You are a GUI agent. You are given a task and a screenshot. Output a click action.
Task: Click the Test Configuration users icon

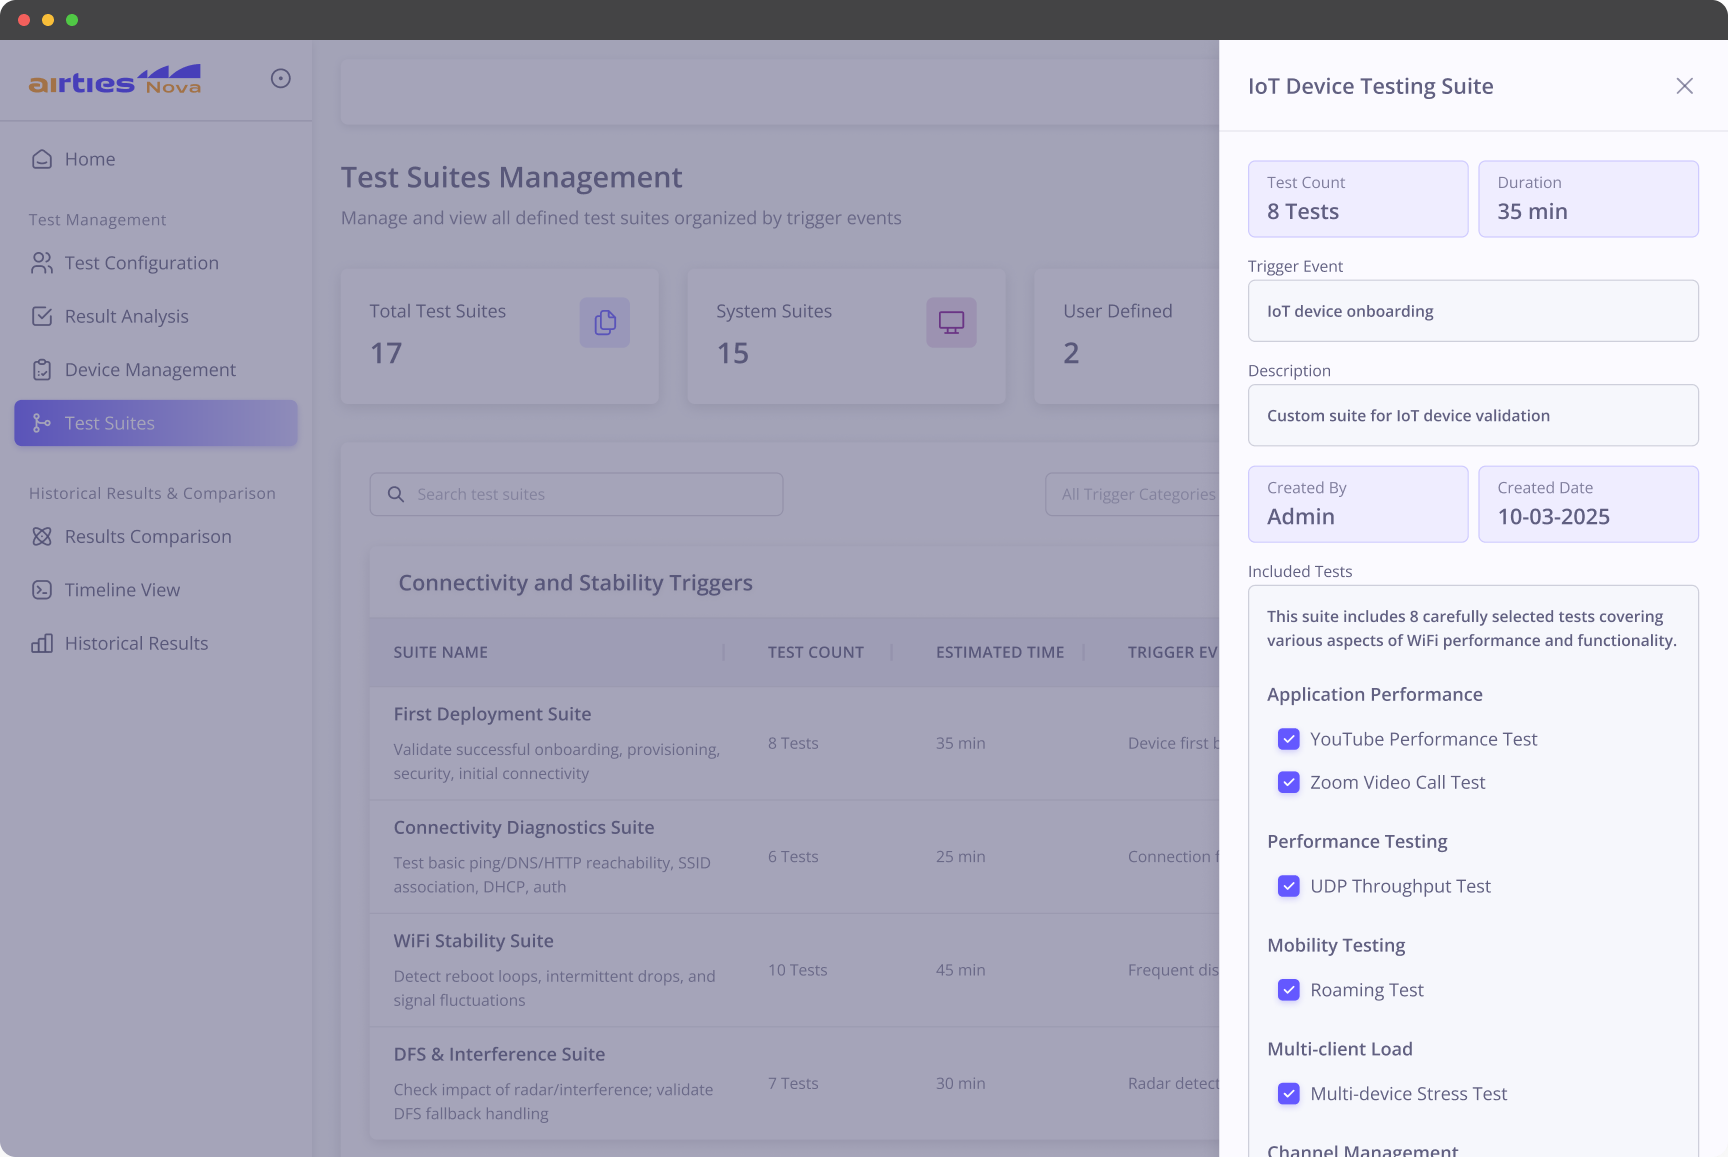coord(42,263)
